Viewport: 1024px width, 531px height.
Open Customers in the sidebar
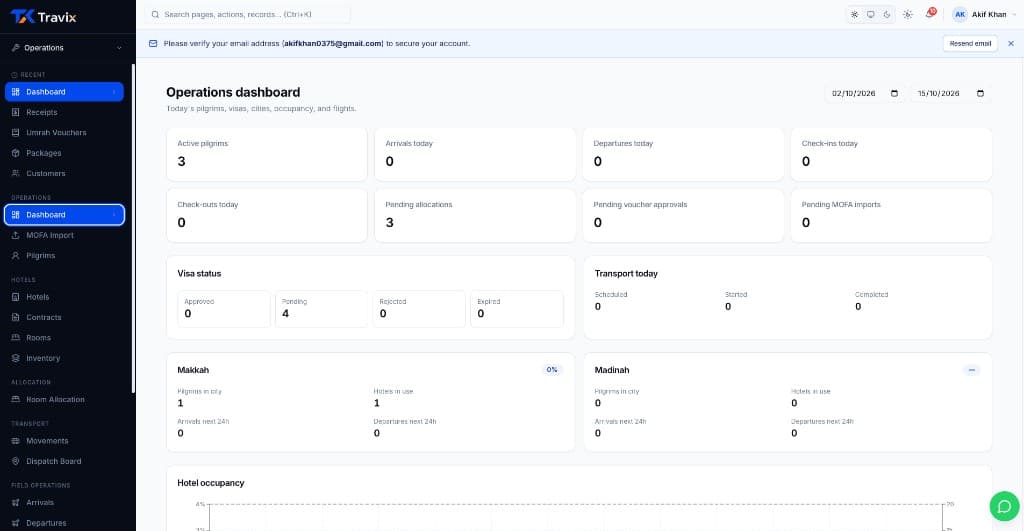pyautogui.click(x=64, y=173)
